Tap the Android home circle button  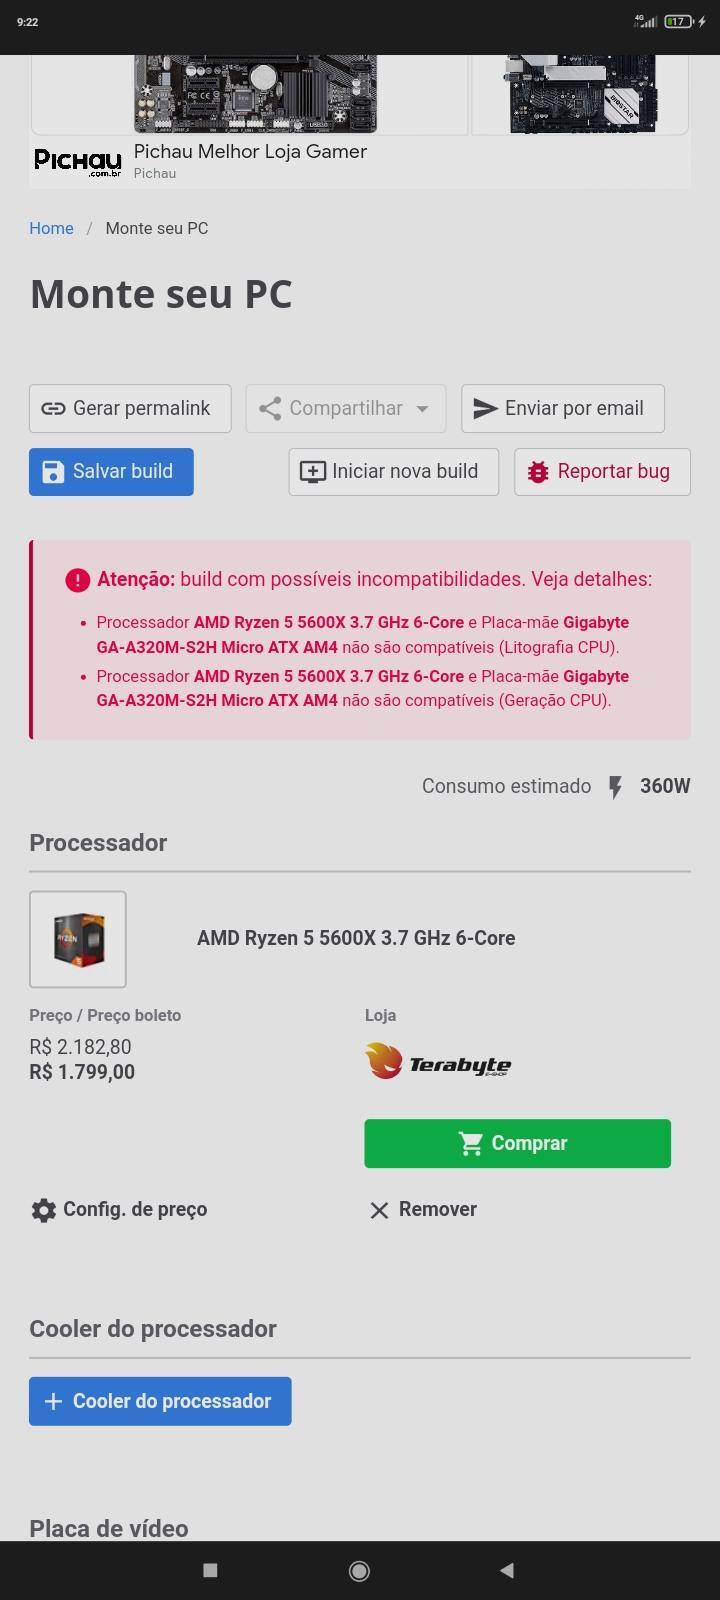(359, 1571)
